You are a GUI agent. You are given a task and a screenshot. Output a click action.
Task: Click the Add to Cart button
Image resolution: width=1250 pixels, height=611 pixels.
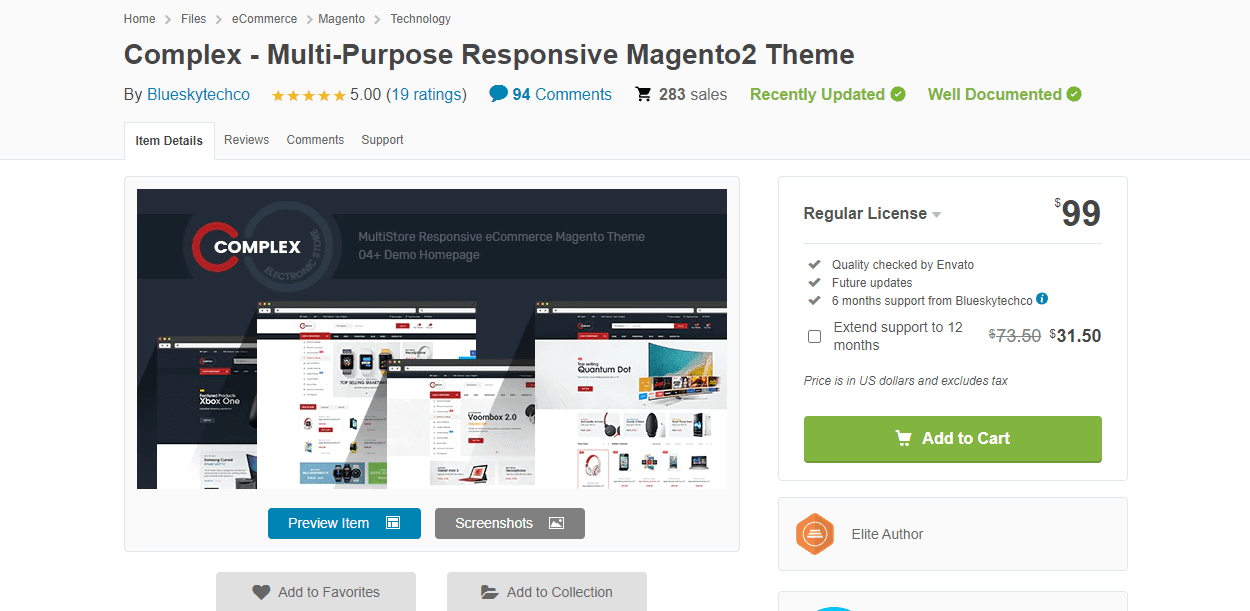[953, 439]
